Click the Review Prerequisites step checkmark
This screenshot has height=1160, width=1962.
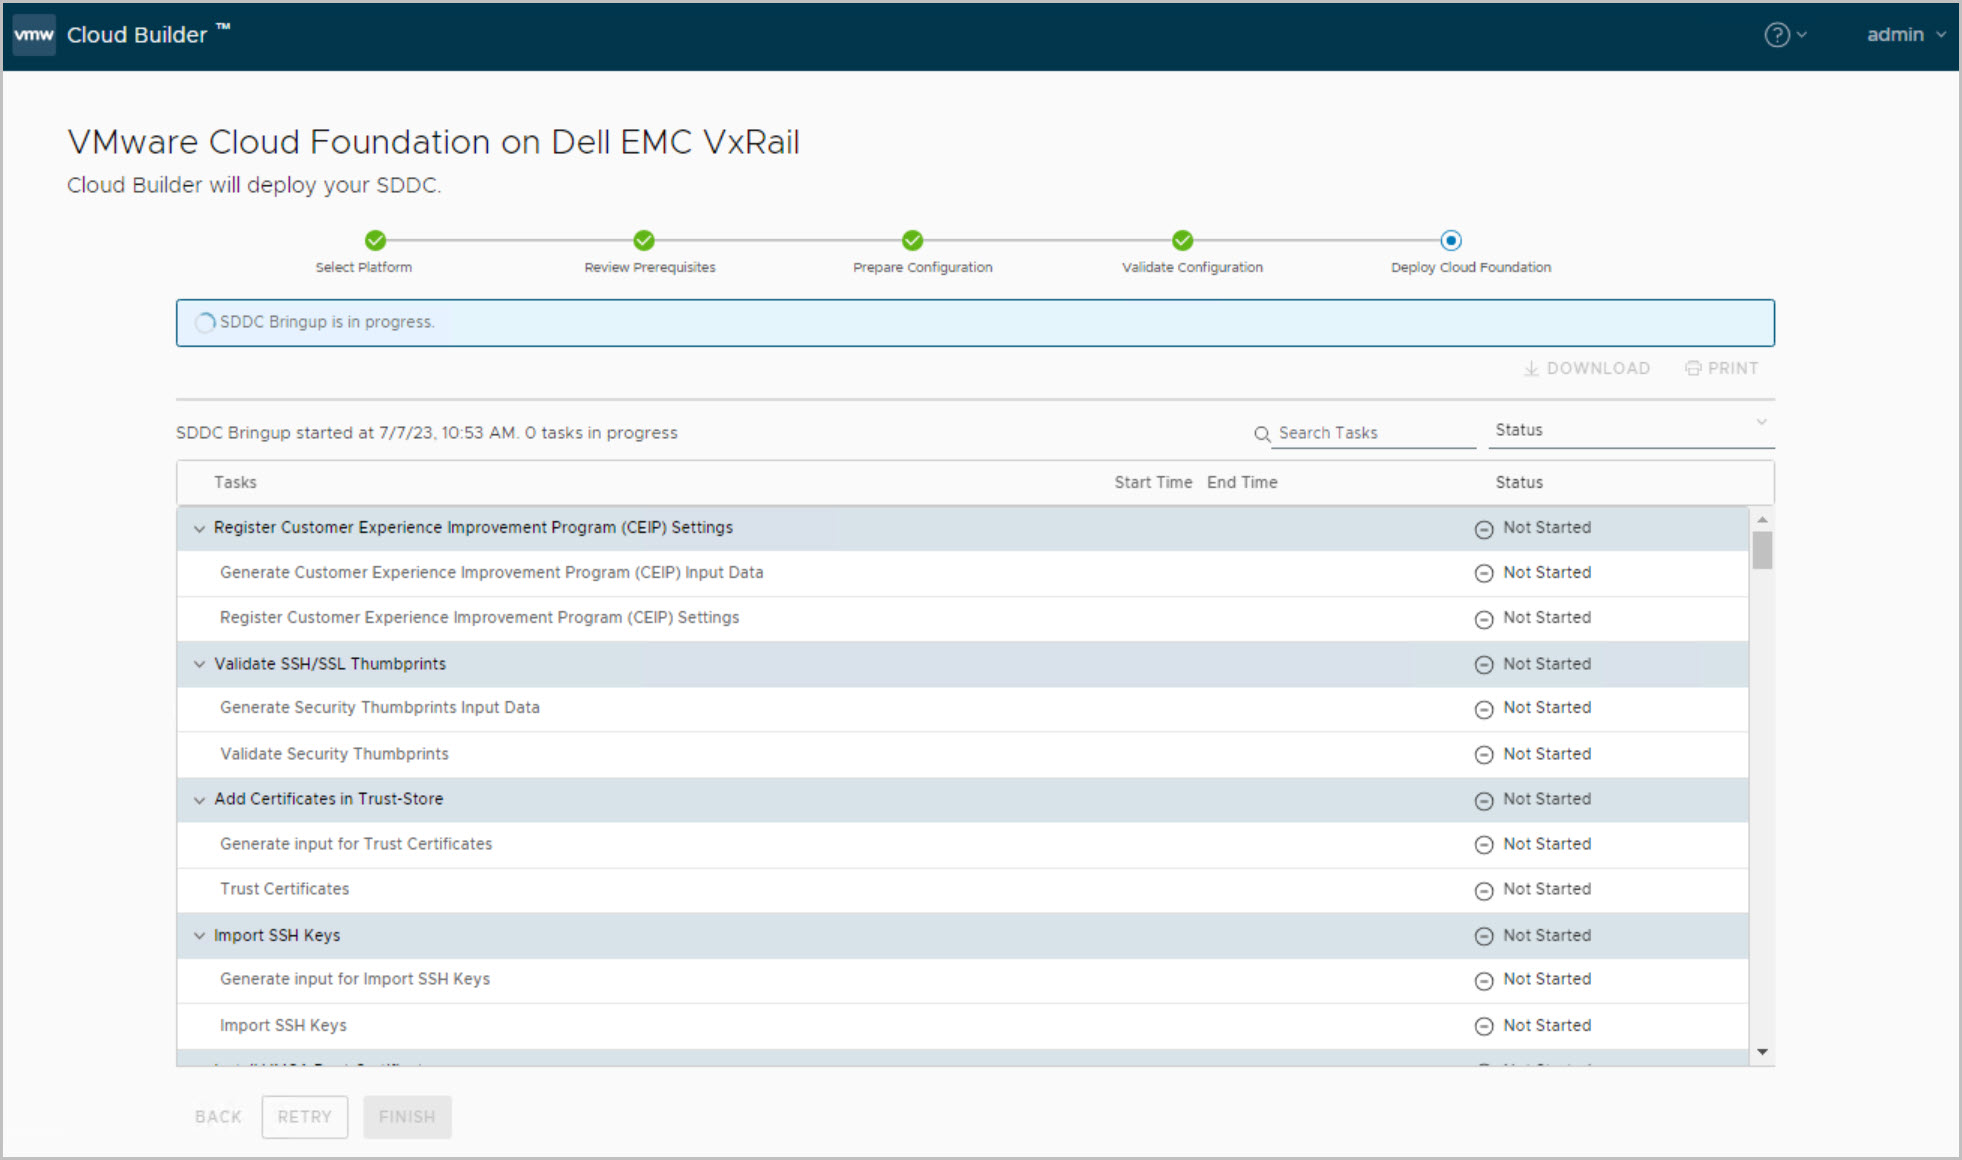coord(644,241)
